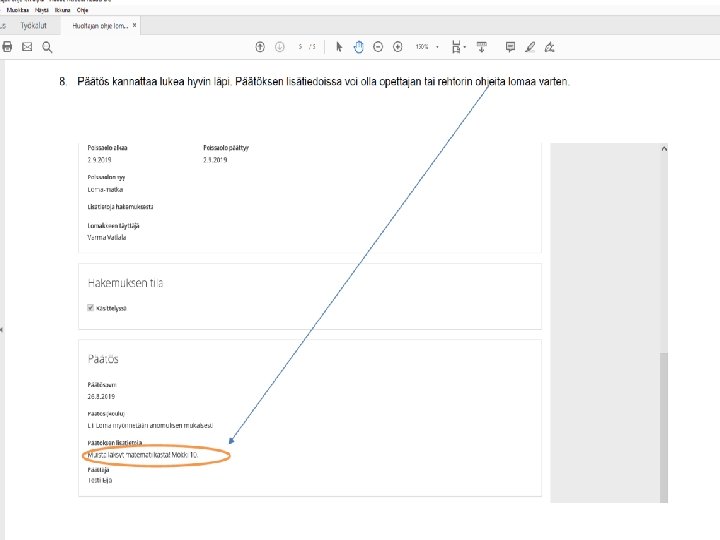This screenshot has width=720, height=540.
Task: Click the embedded form's vertical scrollbar thumb
Action: (664, 427)
